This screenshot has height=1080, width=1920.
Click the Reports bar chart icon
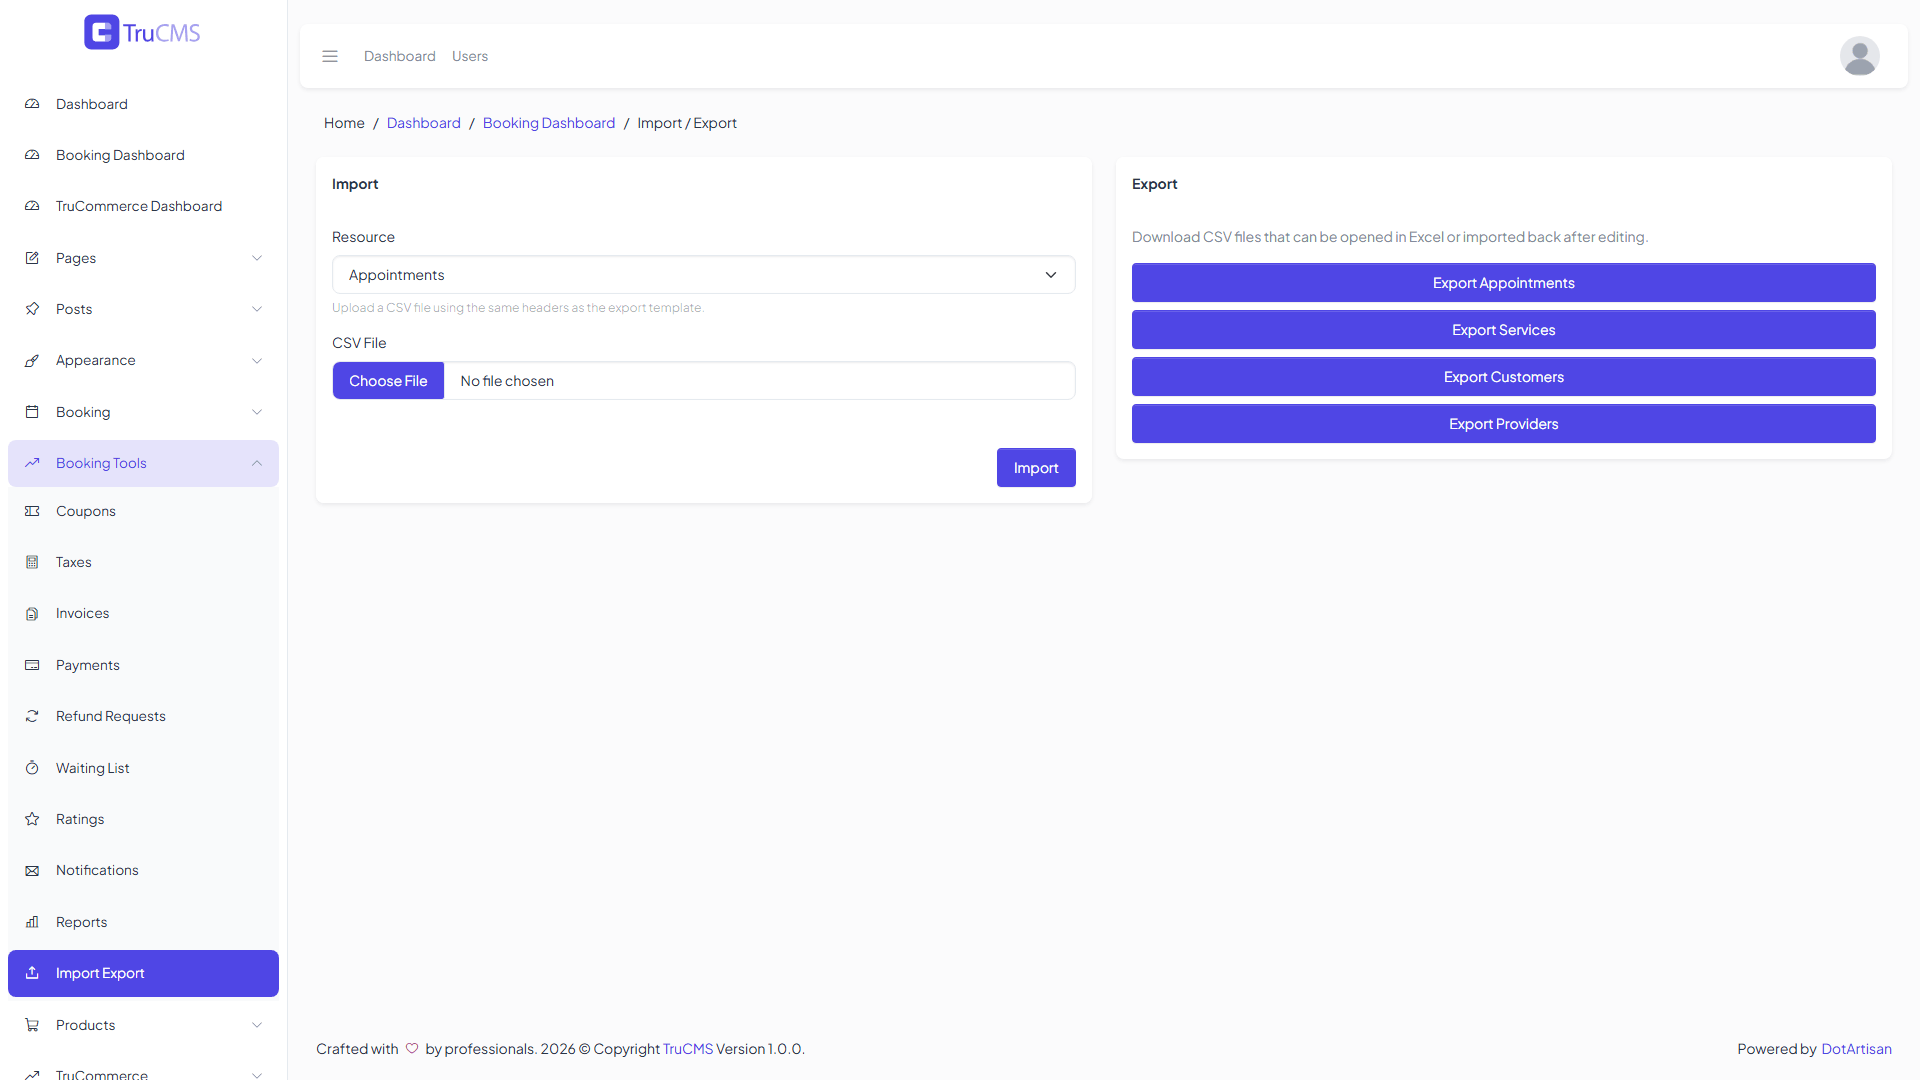coord(32,922)
